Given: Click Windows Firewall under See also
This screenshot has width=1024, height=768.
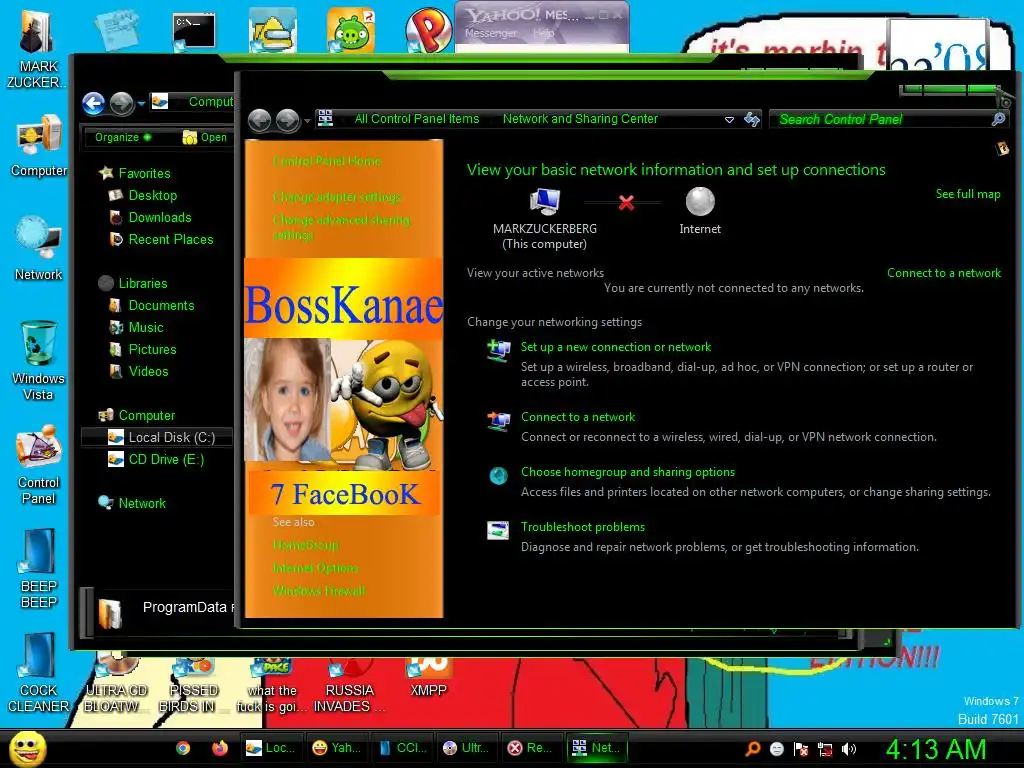Looking at the screenshot, I should (x=319, y=591).
